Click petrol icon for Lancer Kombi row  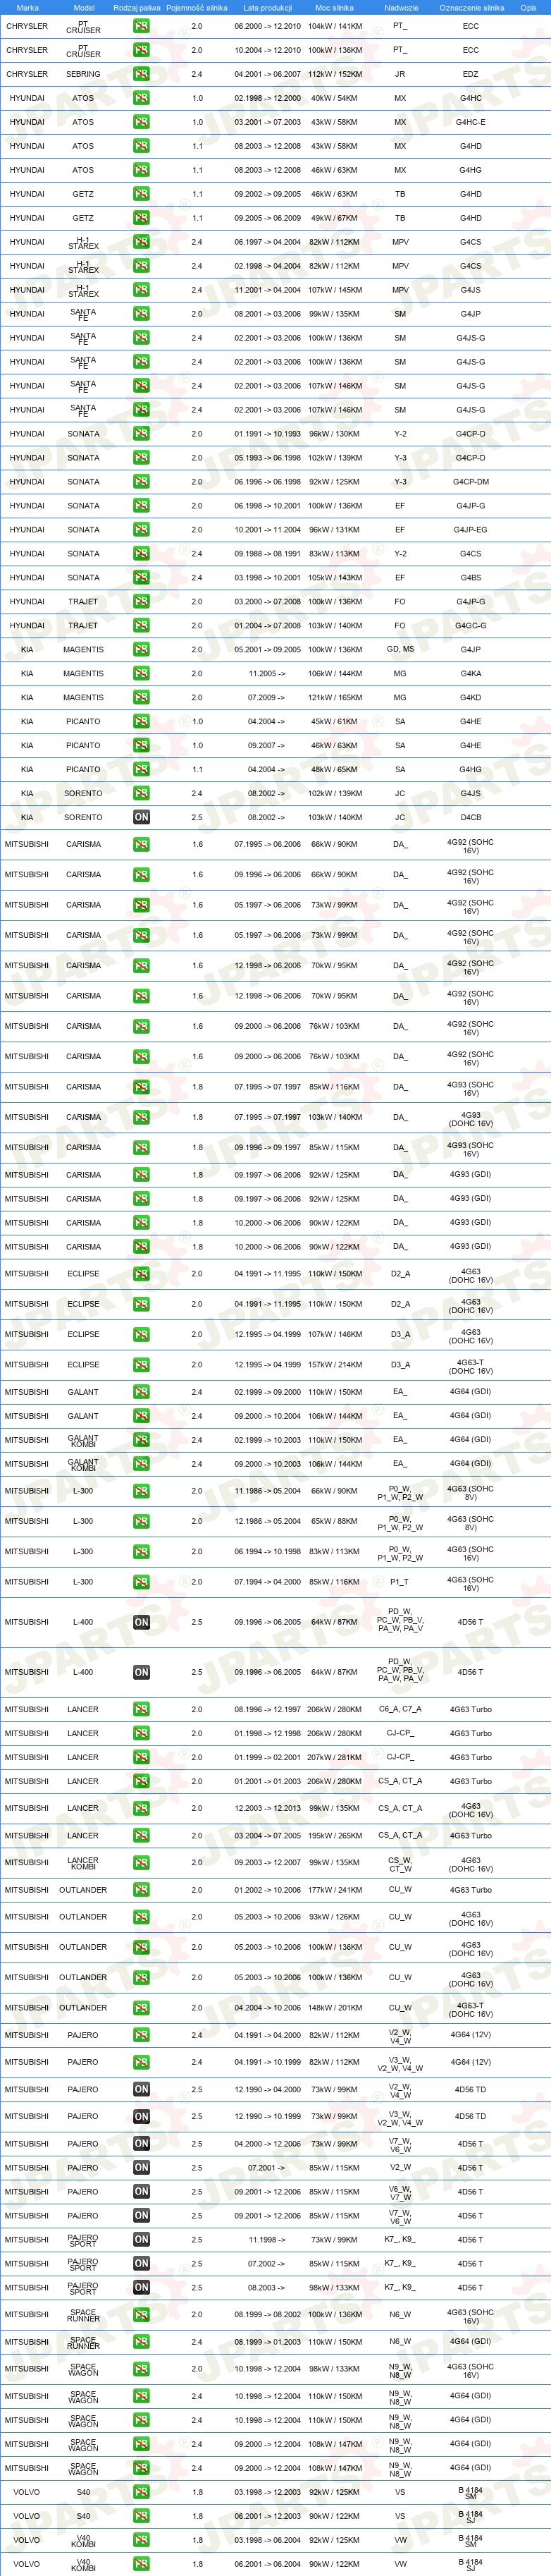point(141,1862)
